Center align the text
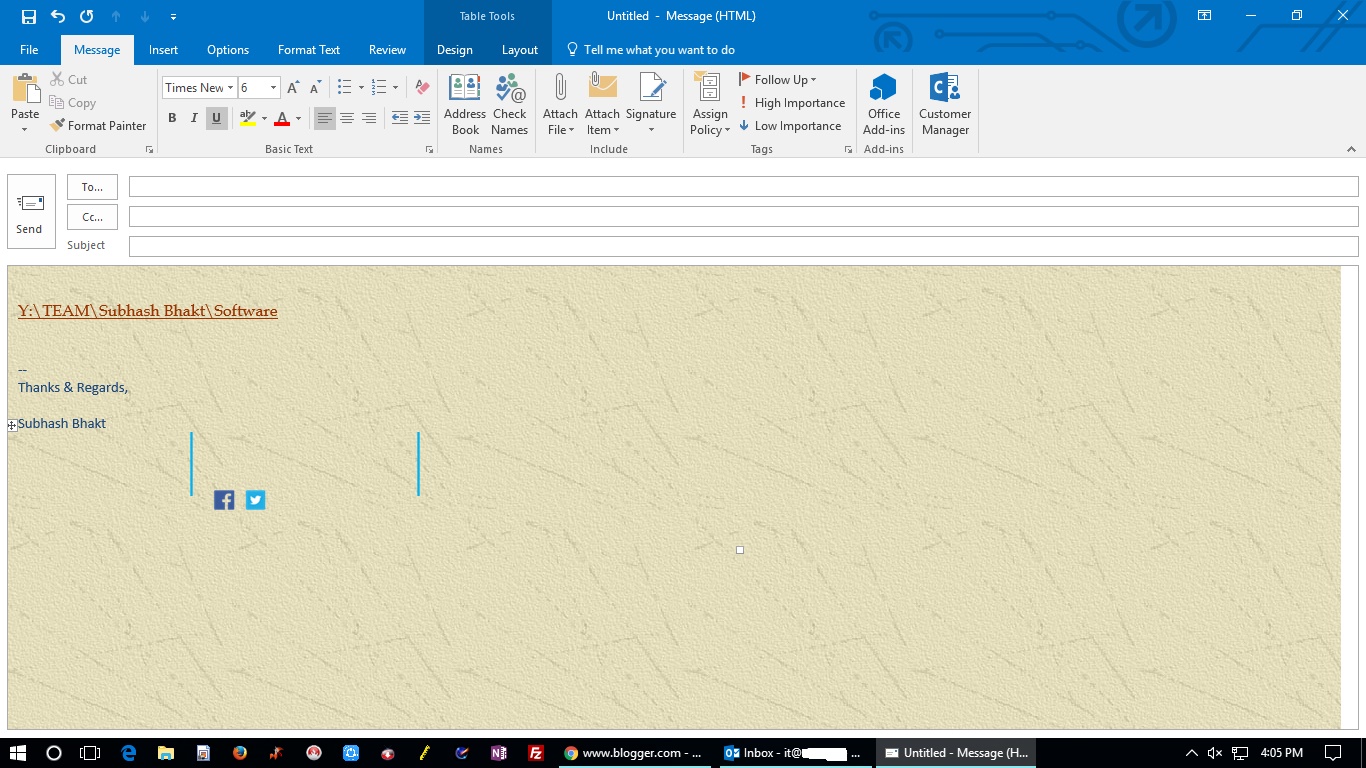The height and width of the screenshot is (768, 1366). [347, 118]
